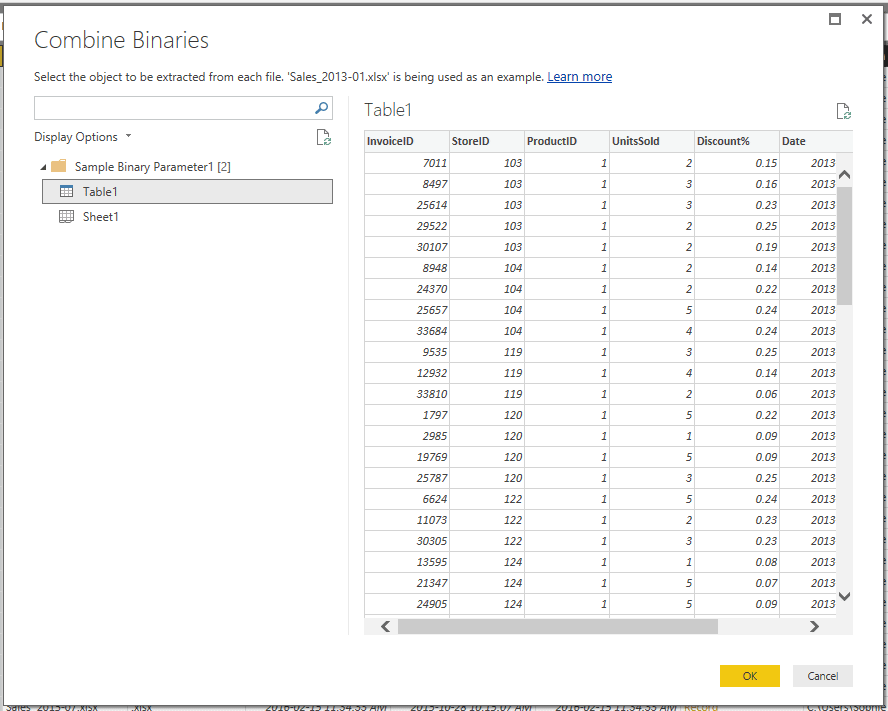Collapse the Sample Binary Parameter1 tree node
This screenshot has width=888, height=711.
[42, 167]
